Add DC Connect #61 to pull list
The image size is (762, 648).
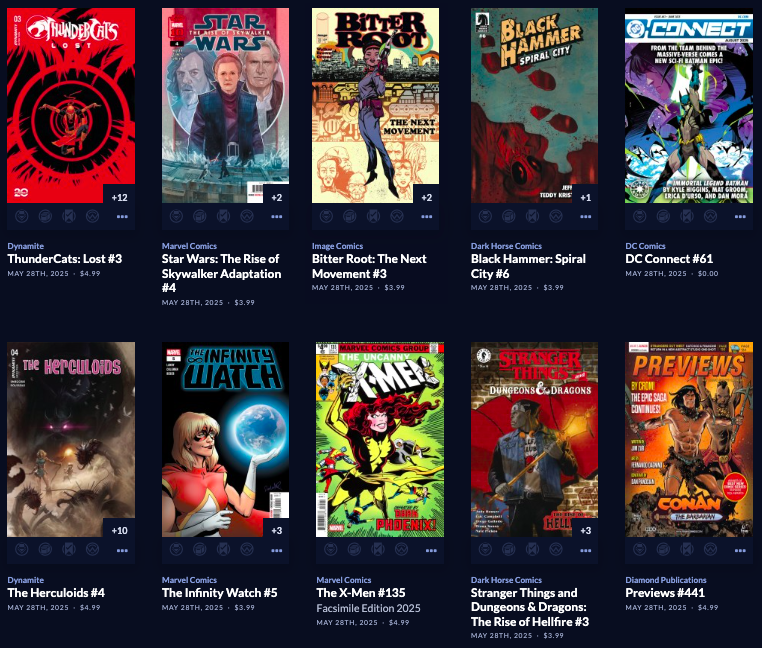[x=640, y=216]
